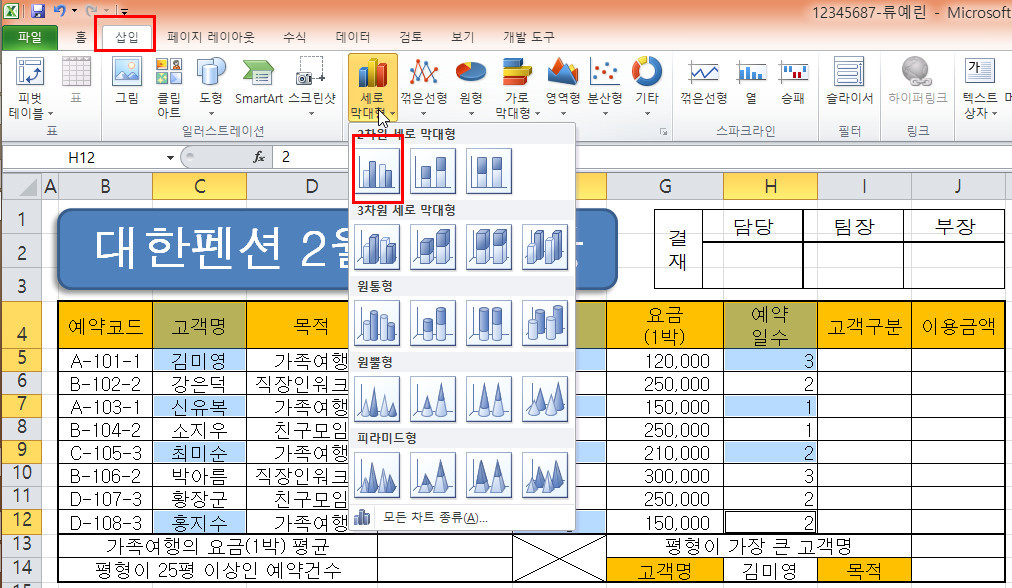Add a 슬라이서 (Slicer) filter

tap(849, 81)
